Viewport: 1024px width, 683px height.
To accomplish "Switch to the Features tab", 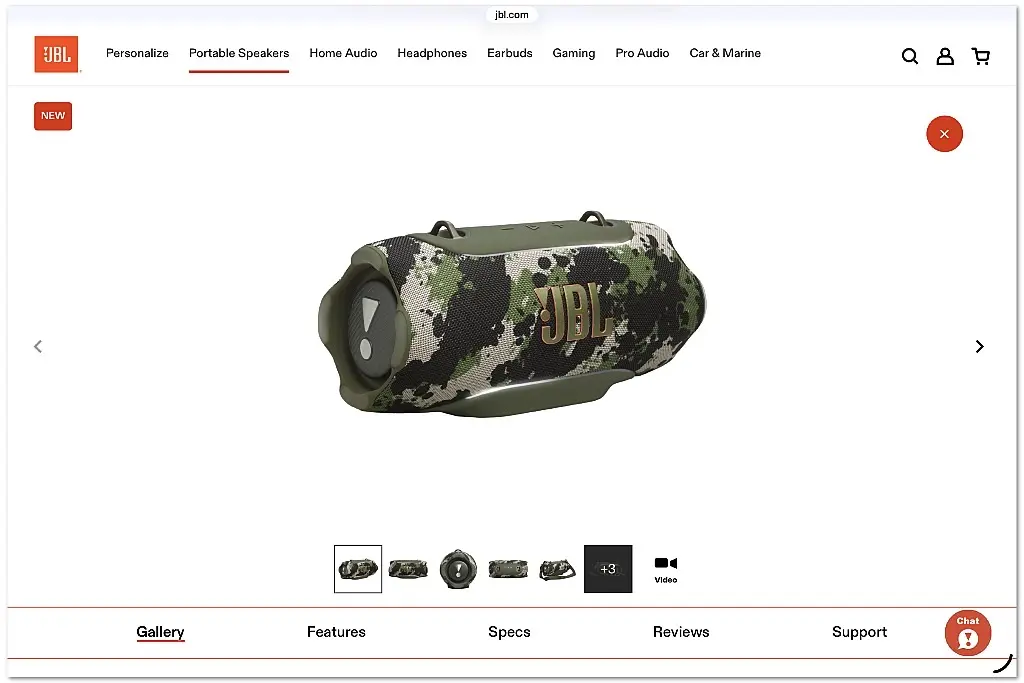I will 336,632.
